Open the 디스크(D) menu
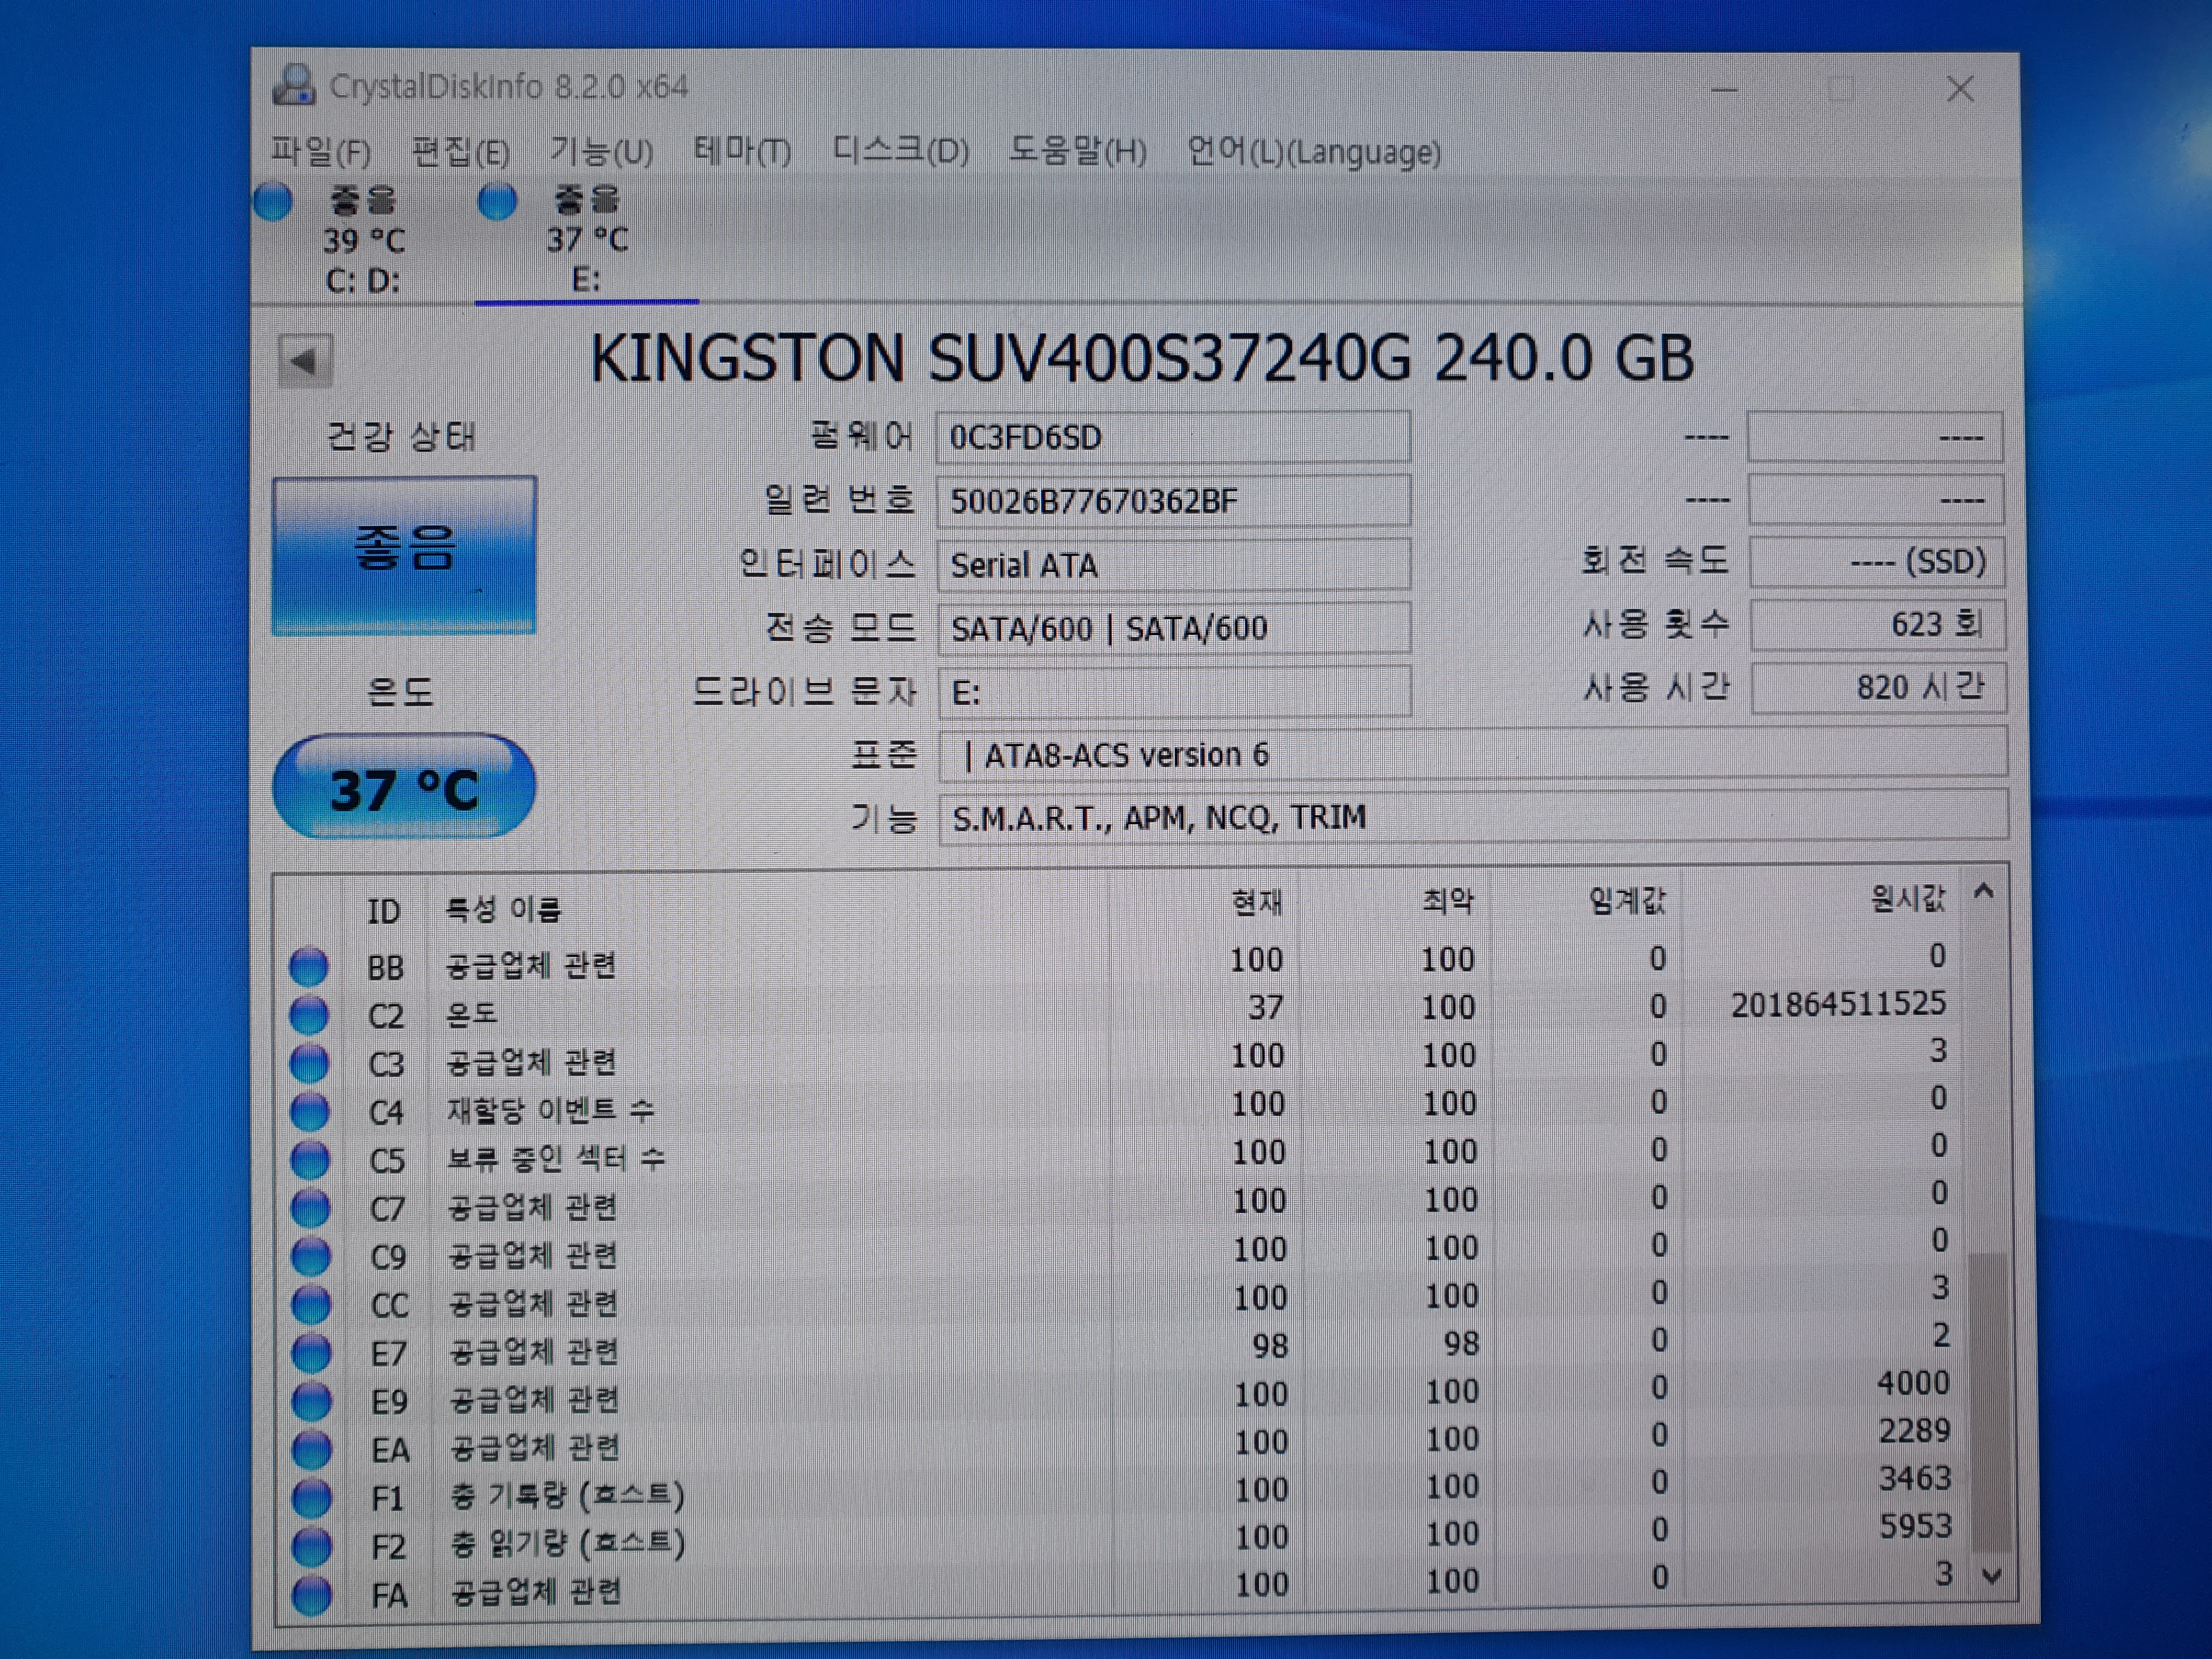 [x=900, y=151]
